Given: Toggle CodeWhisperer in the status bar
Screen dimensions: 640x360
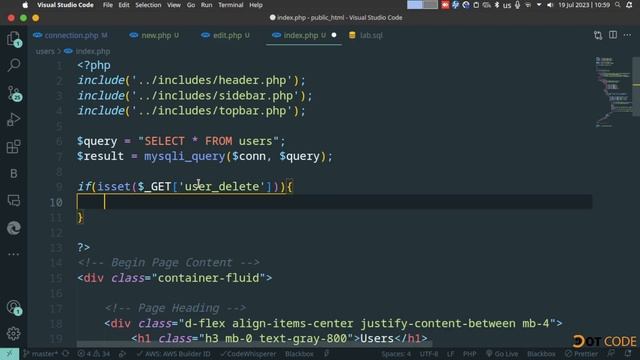Looking at the screenshot, I should click(x=248, y=354).
